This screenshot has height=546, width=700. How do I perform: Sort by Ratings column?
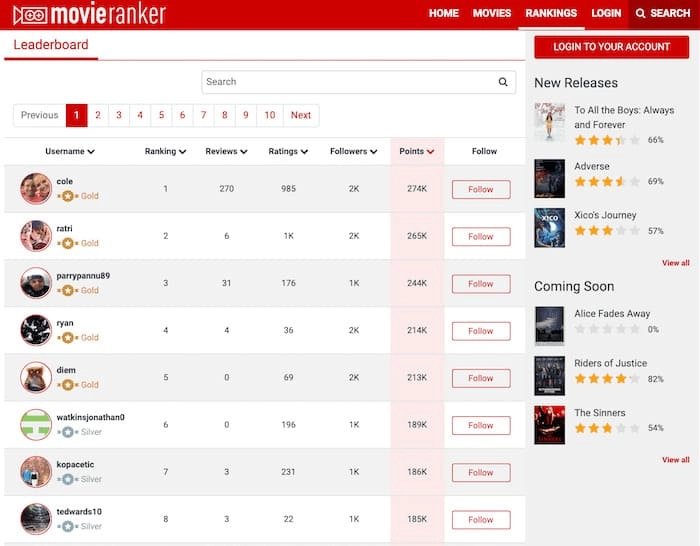point(288,151)
